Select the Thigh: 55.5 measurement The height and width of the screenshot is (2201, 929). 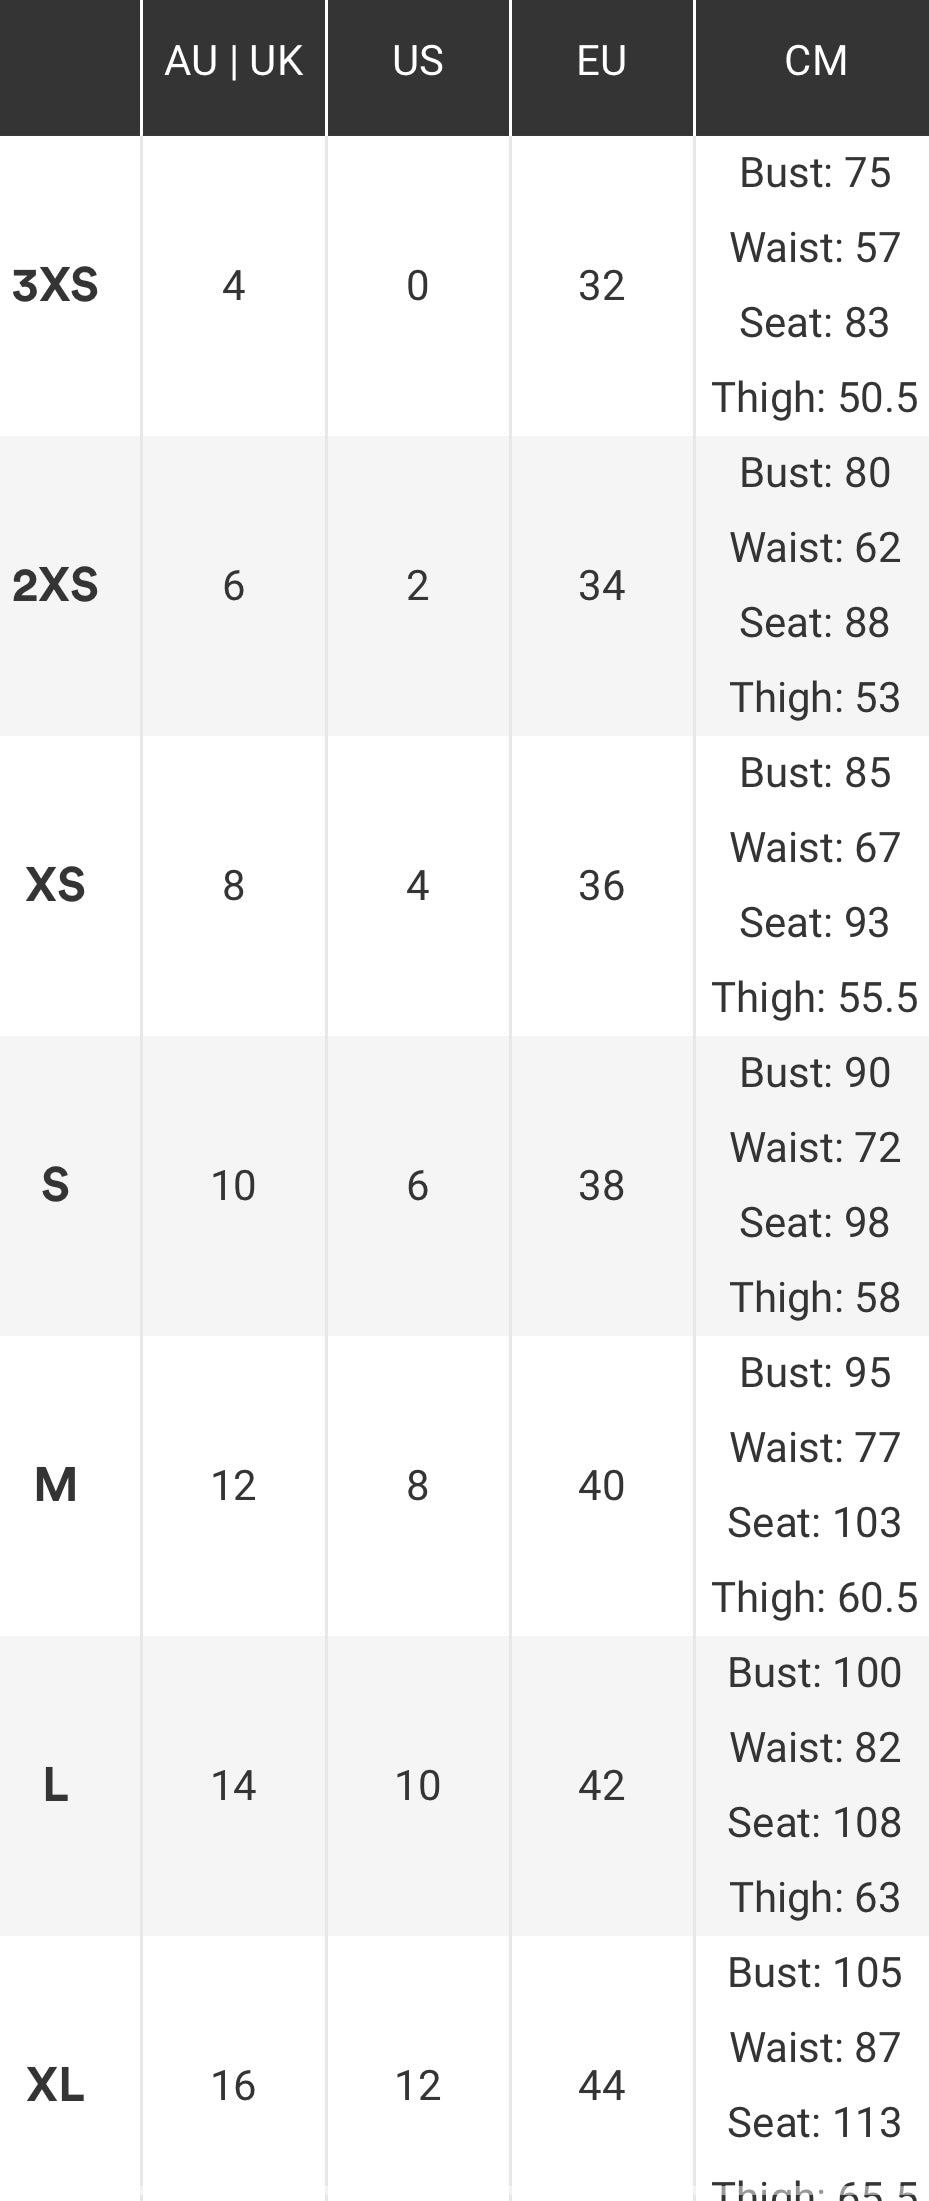(x=815, y=998)
